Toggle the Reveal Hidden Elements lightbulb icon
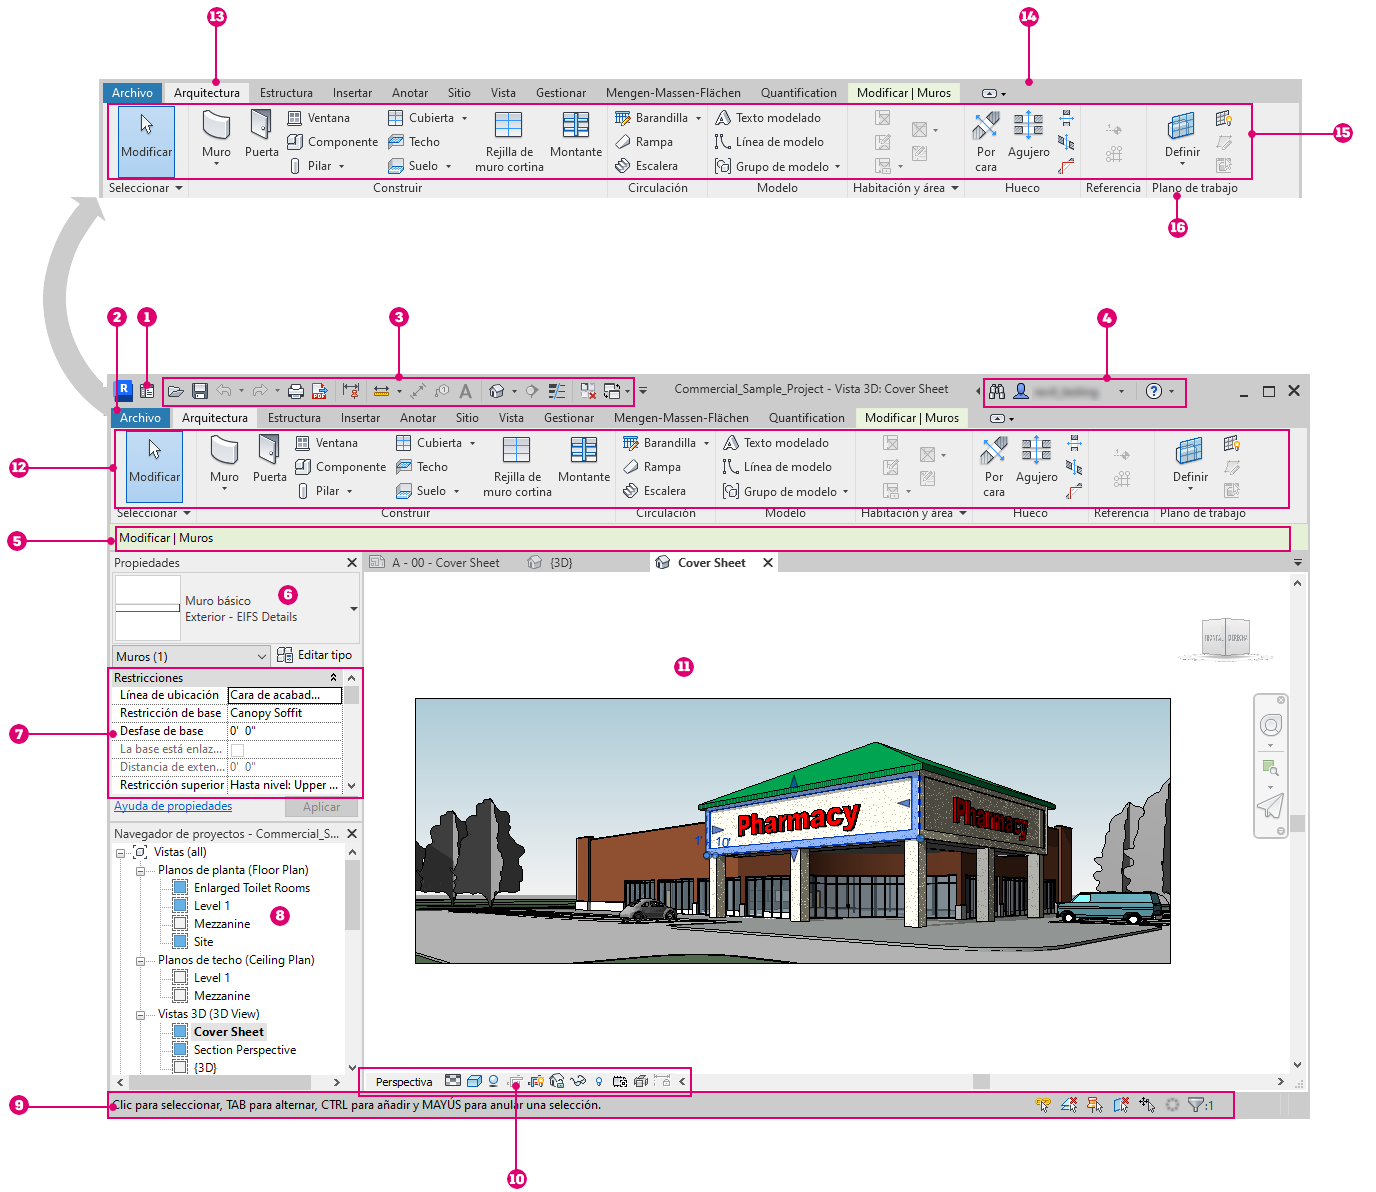The width and height of the screenshot is (1376, 1192). [599, 1081]
